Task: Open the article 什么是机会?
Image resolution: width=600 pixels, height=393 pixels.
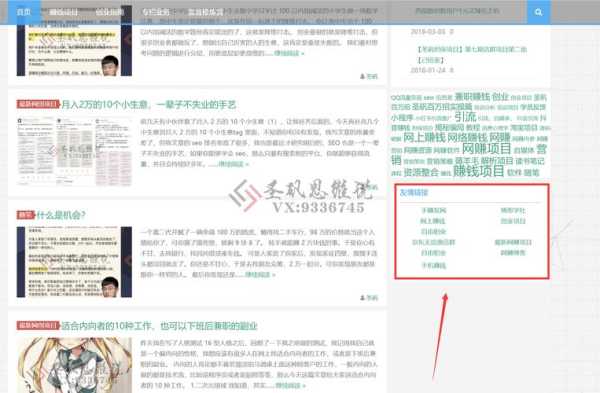Action: pos(61,215)
